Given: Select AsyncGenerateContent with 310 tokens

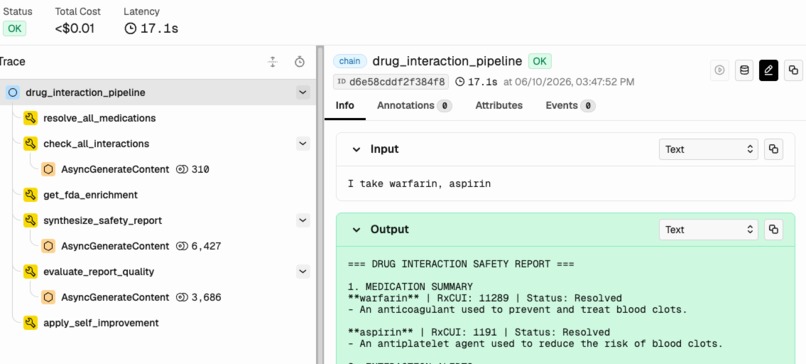Looking at the screenshot, I should 115,169.
